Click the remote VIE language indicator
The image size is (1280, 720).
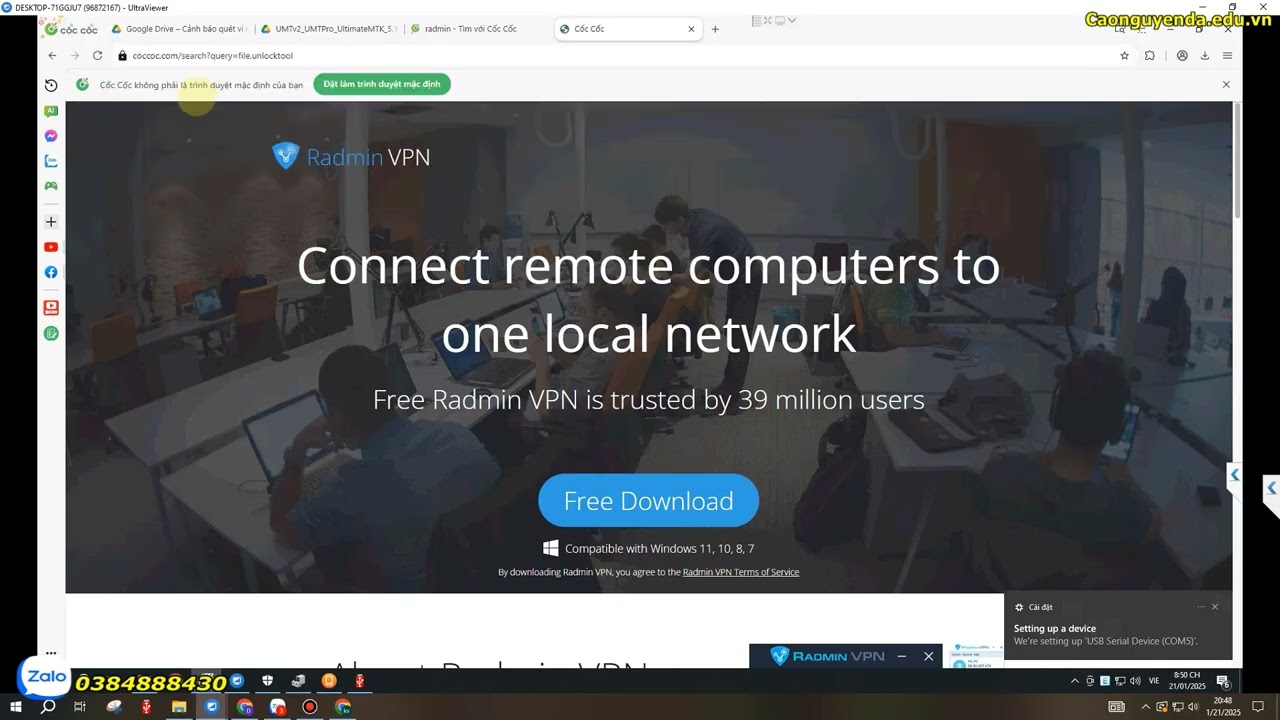pos(1154,681)
